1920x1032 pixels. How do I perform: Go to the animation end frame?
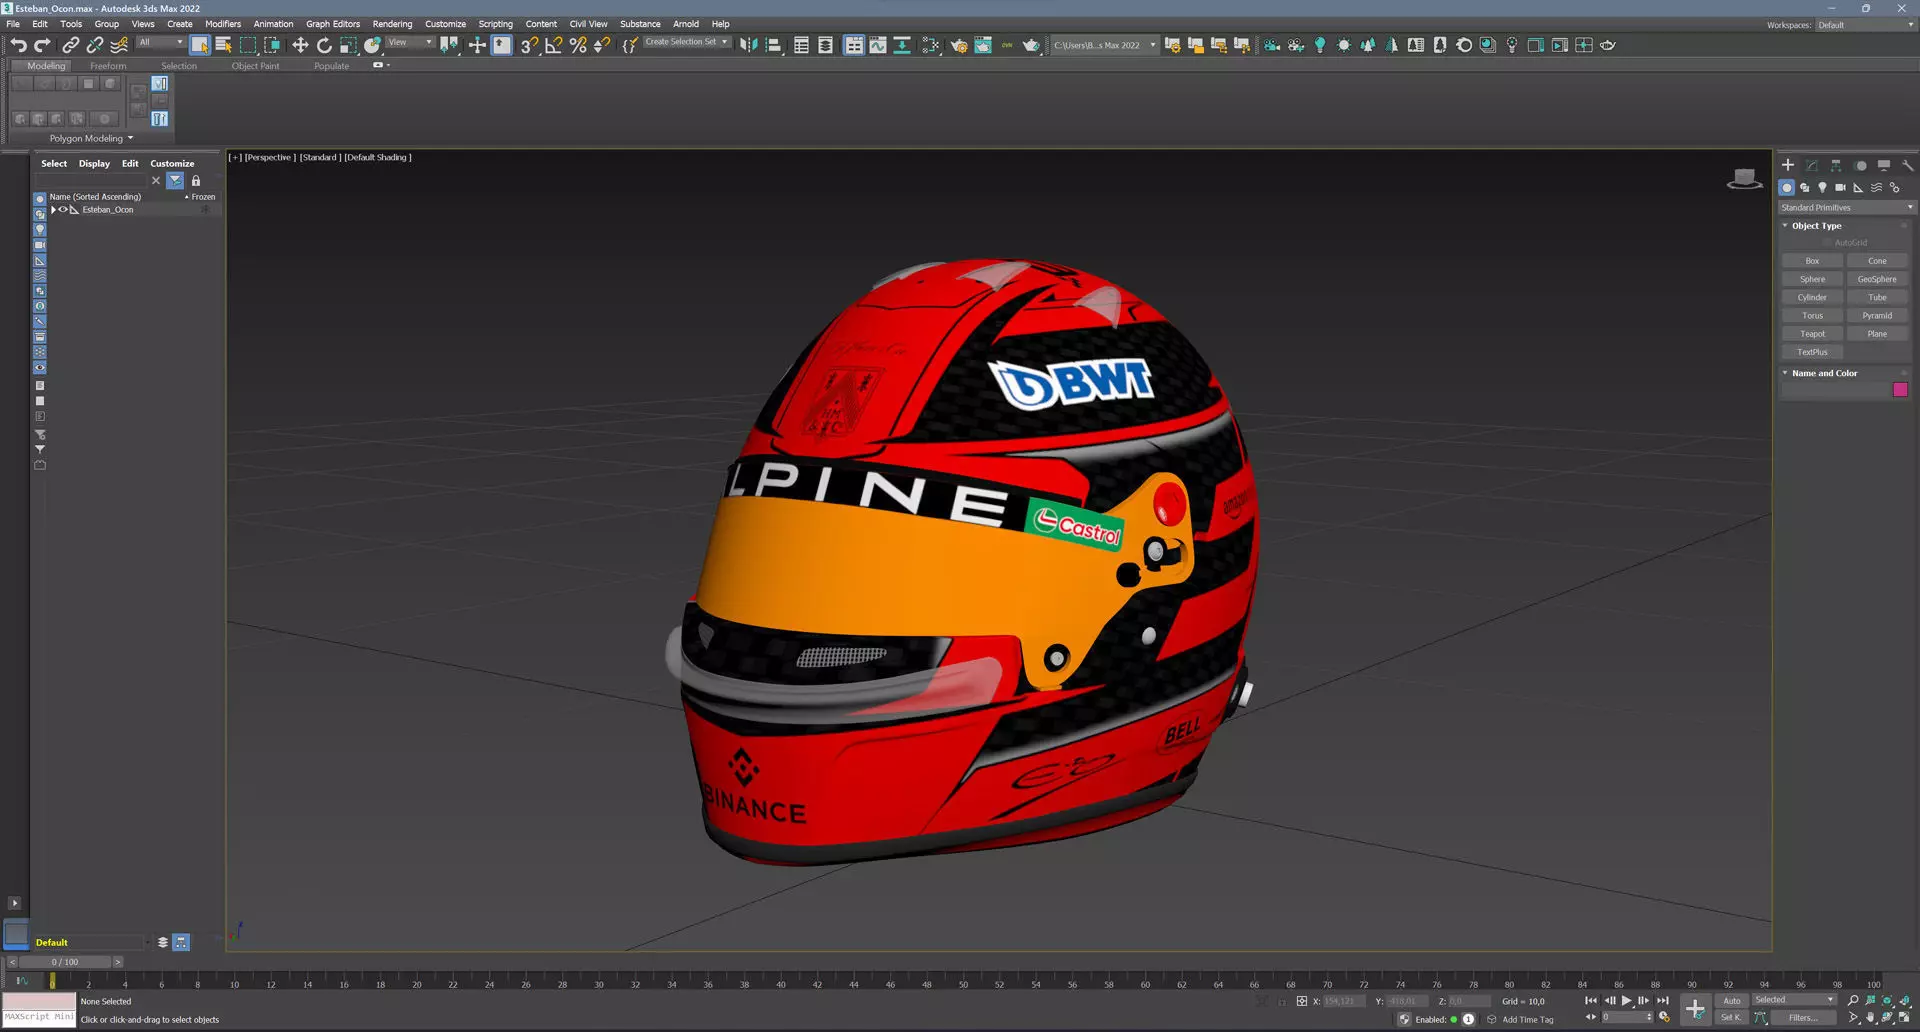pos(1663,1000)
